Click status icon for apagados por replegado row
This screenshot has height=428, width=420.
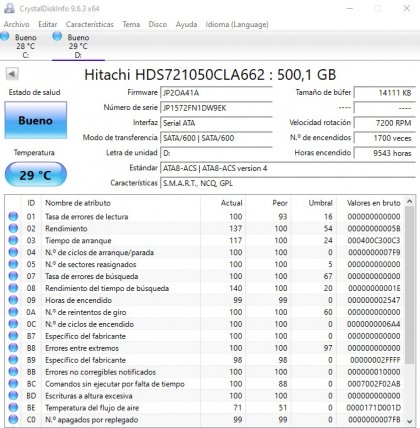13,420
